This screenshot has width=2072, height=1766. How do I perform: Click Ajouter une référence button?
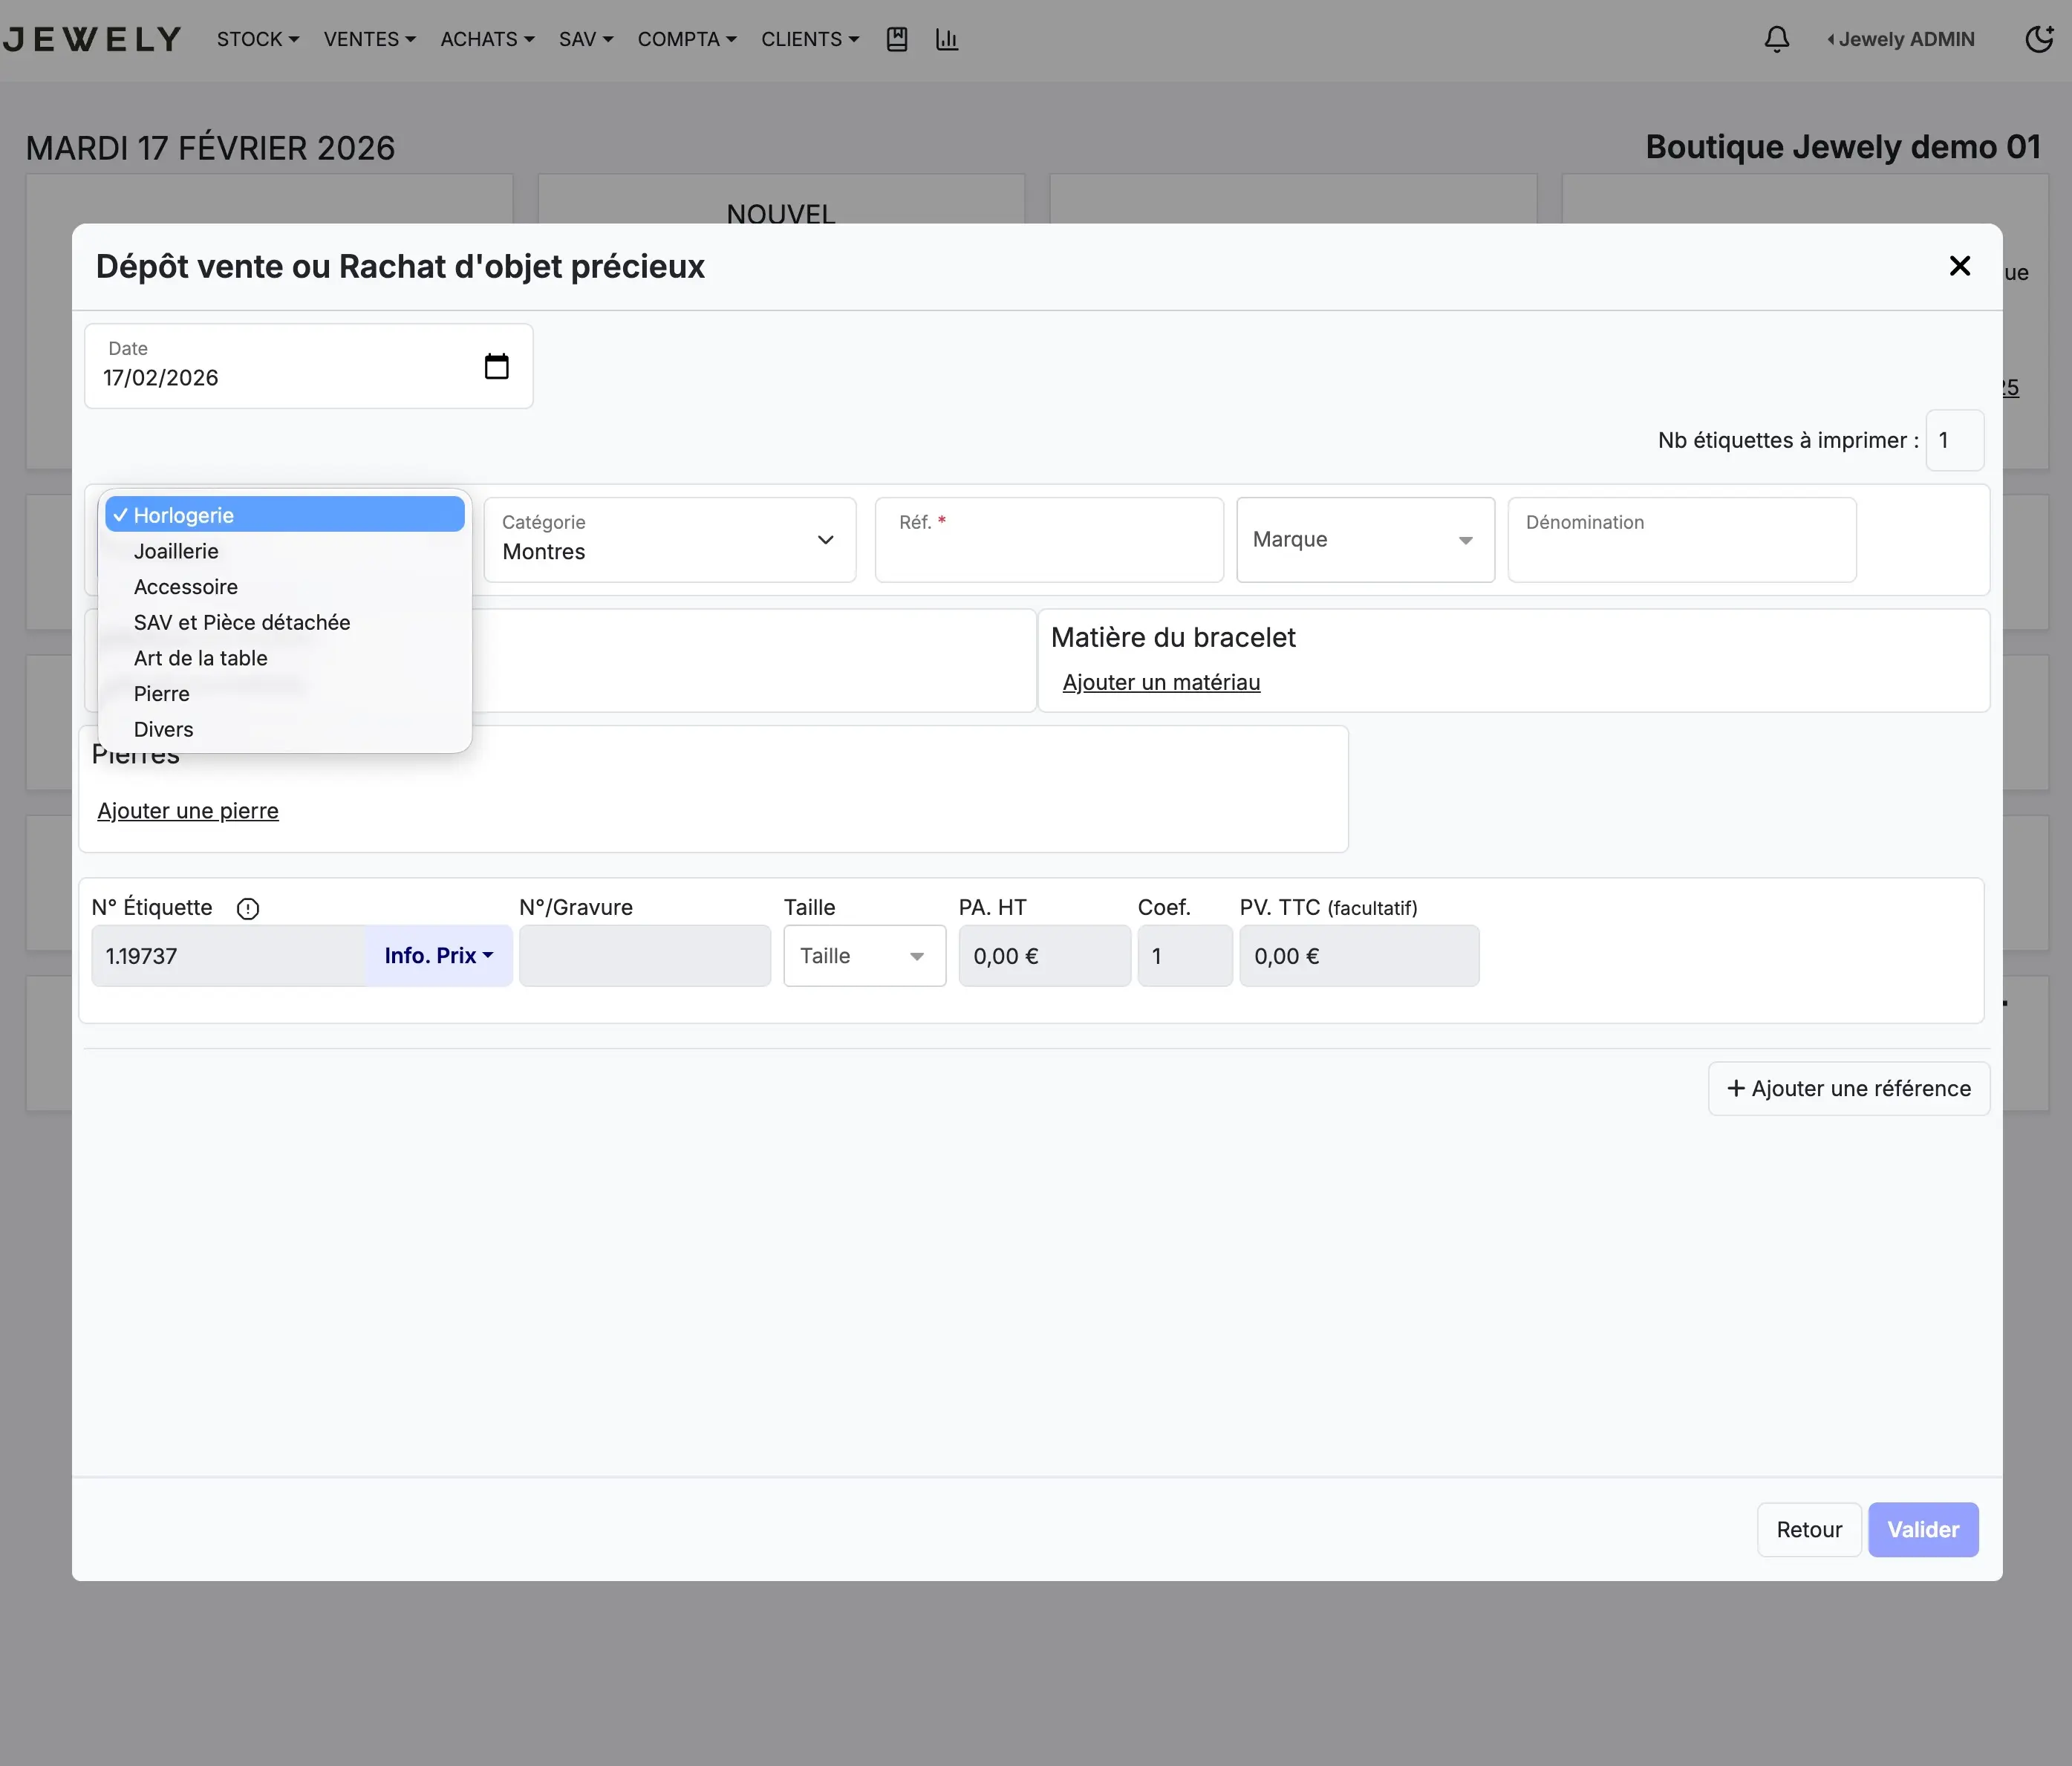pos(1848,1088)
